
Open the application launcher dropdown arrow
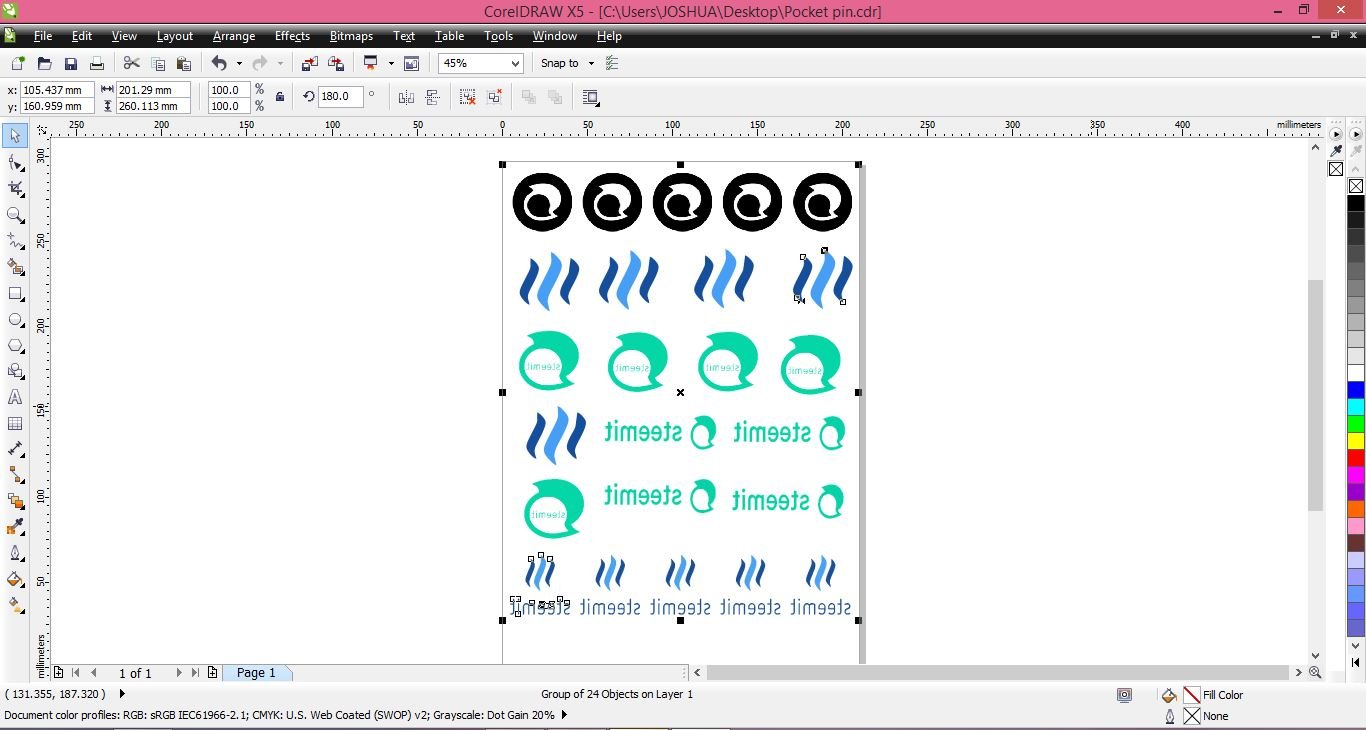[x=391, y=63]
